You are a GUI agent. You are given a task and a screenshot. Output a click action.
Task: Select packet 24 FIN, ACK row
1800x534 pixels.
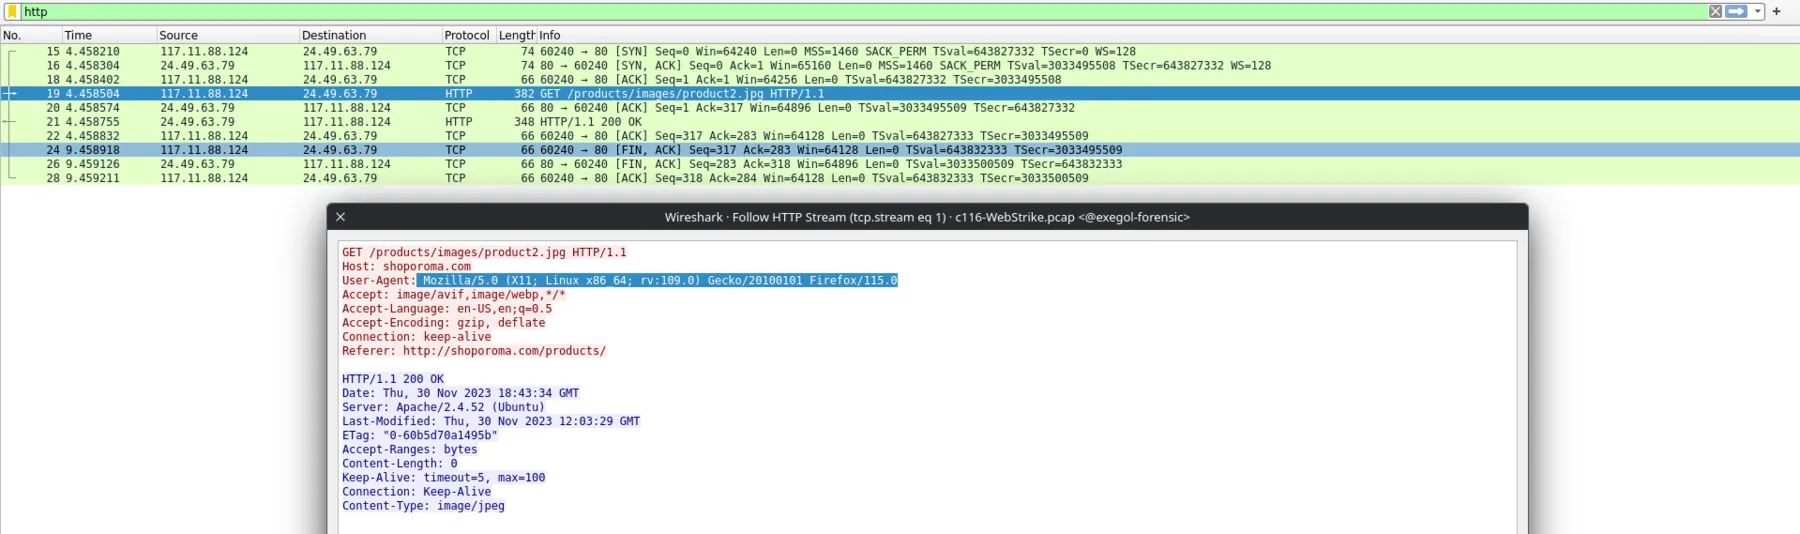tap(900, 149)
